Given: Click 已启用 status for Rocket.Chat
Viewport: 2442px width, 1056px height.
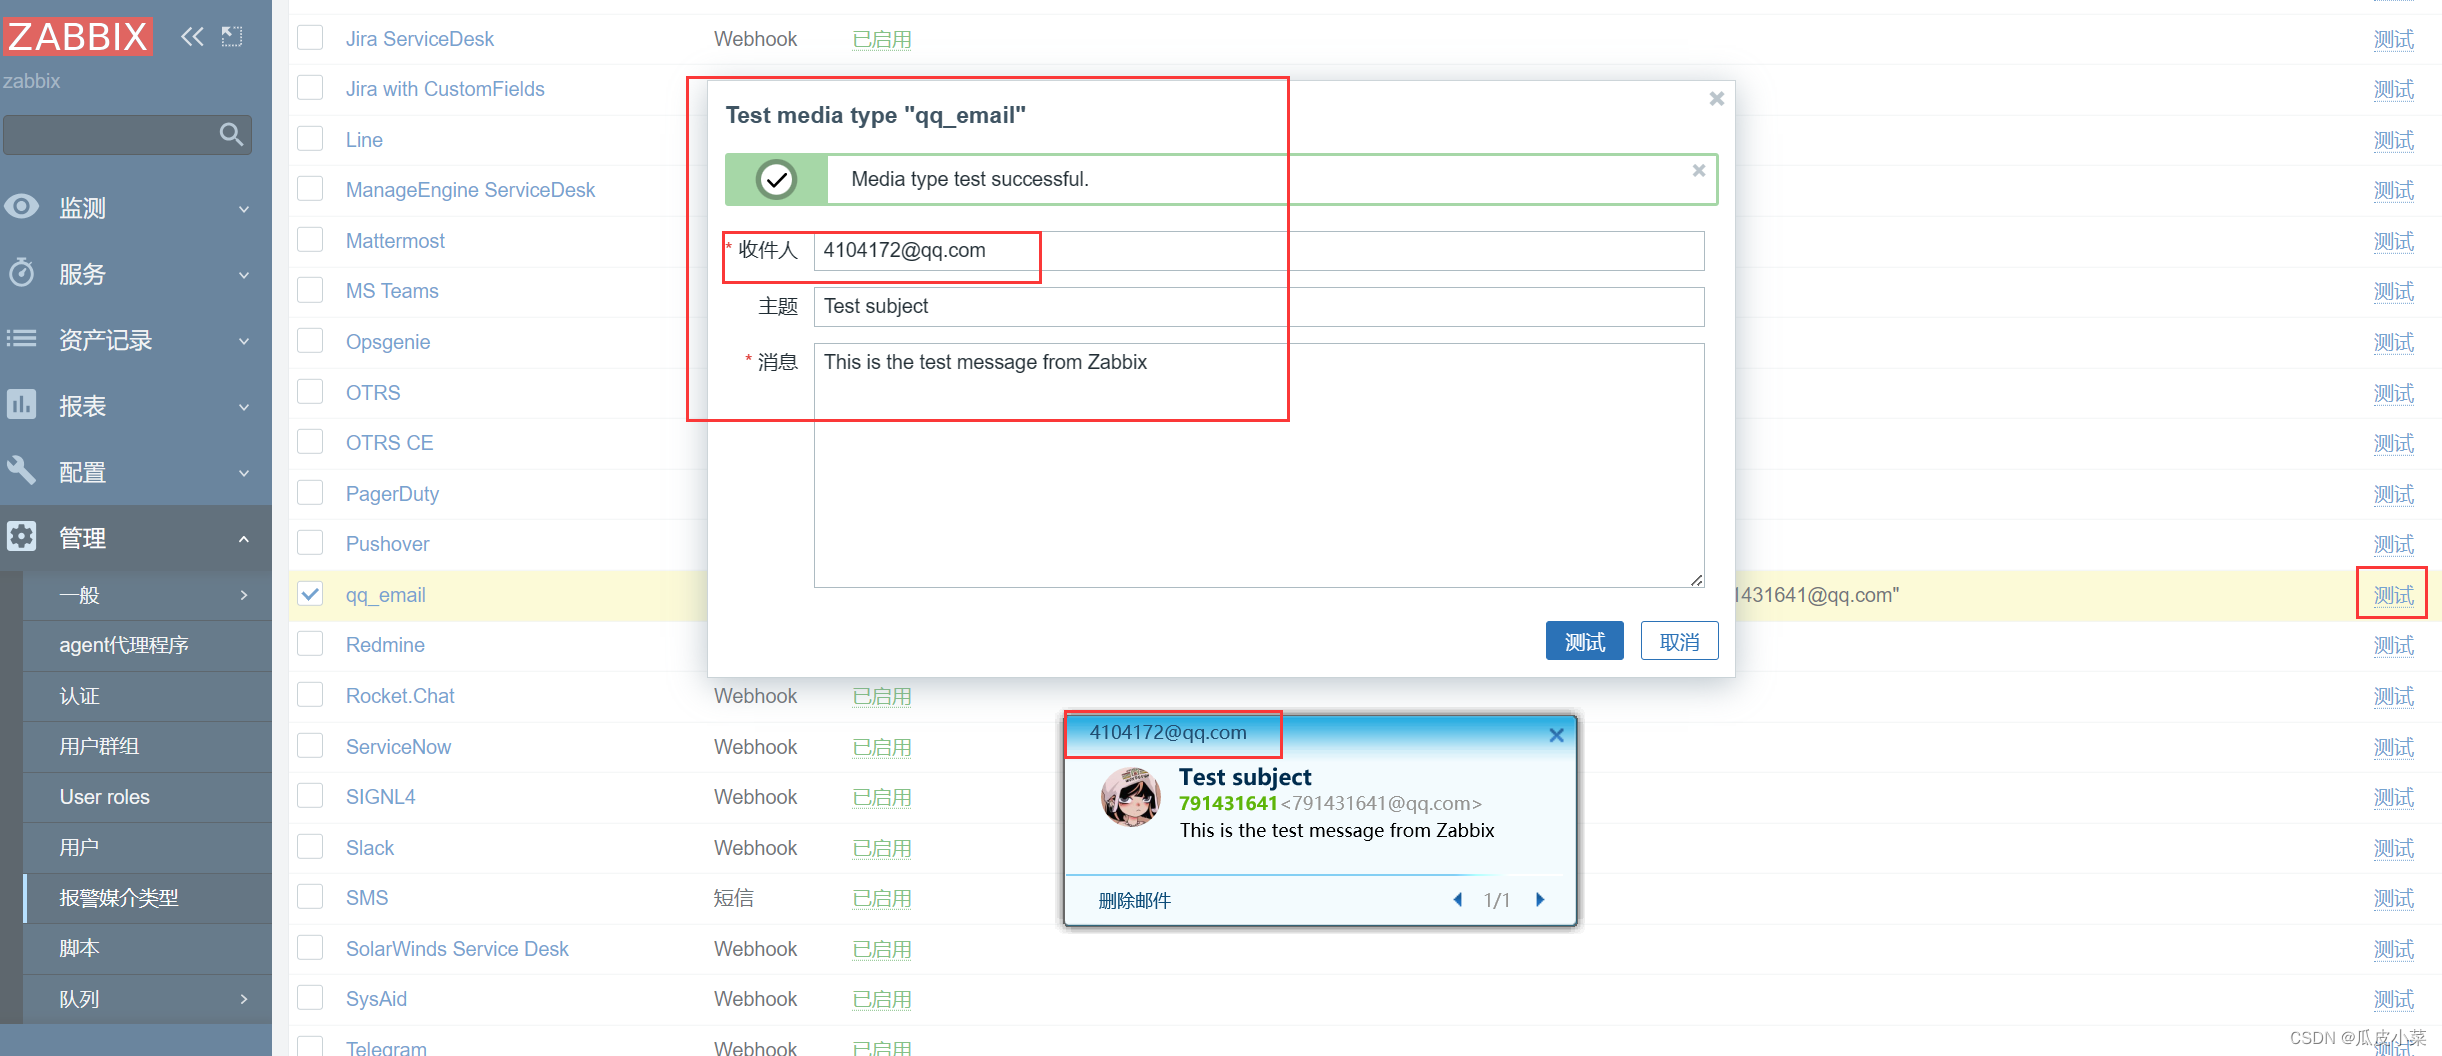Looking at the screenshot, I should coord(881,696).
